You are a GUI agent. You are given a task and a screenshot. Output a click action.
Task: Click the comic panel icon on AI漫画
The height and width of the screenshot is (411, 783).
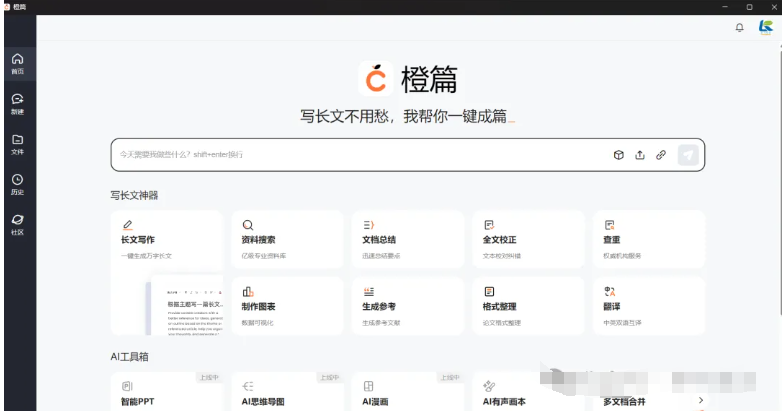tap(369, 386)
